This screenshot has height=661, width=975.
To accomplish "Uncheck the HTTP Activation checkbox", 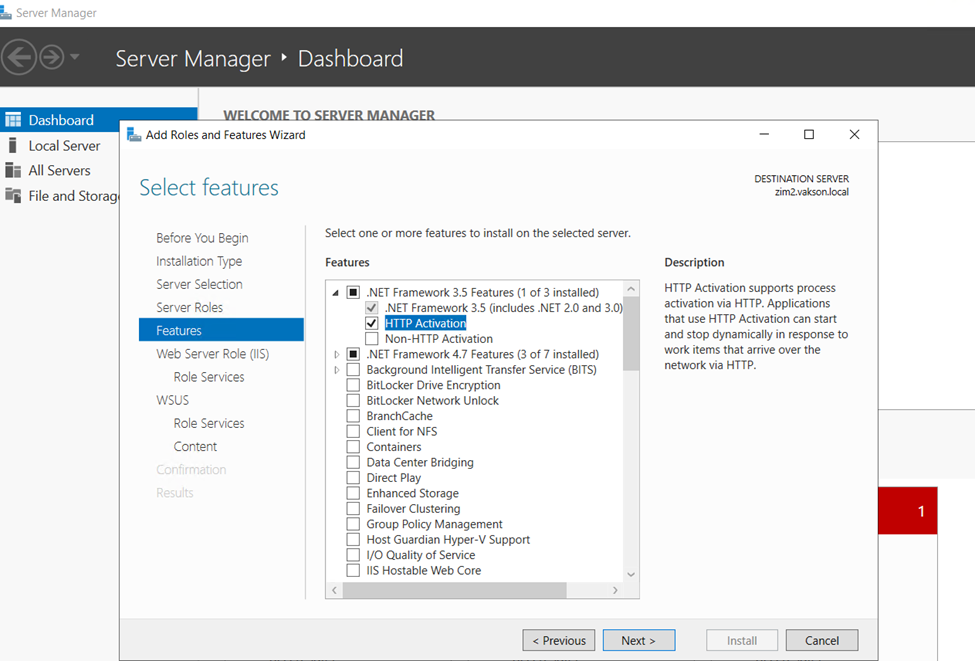I will [372, 324].
